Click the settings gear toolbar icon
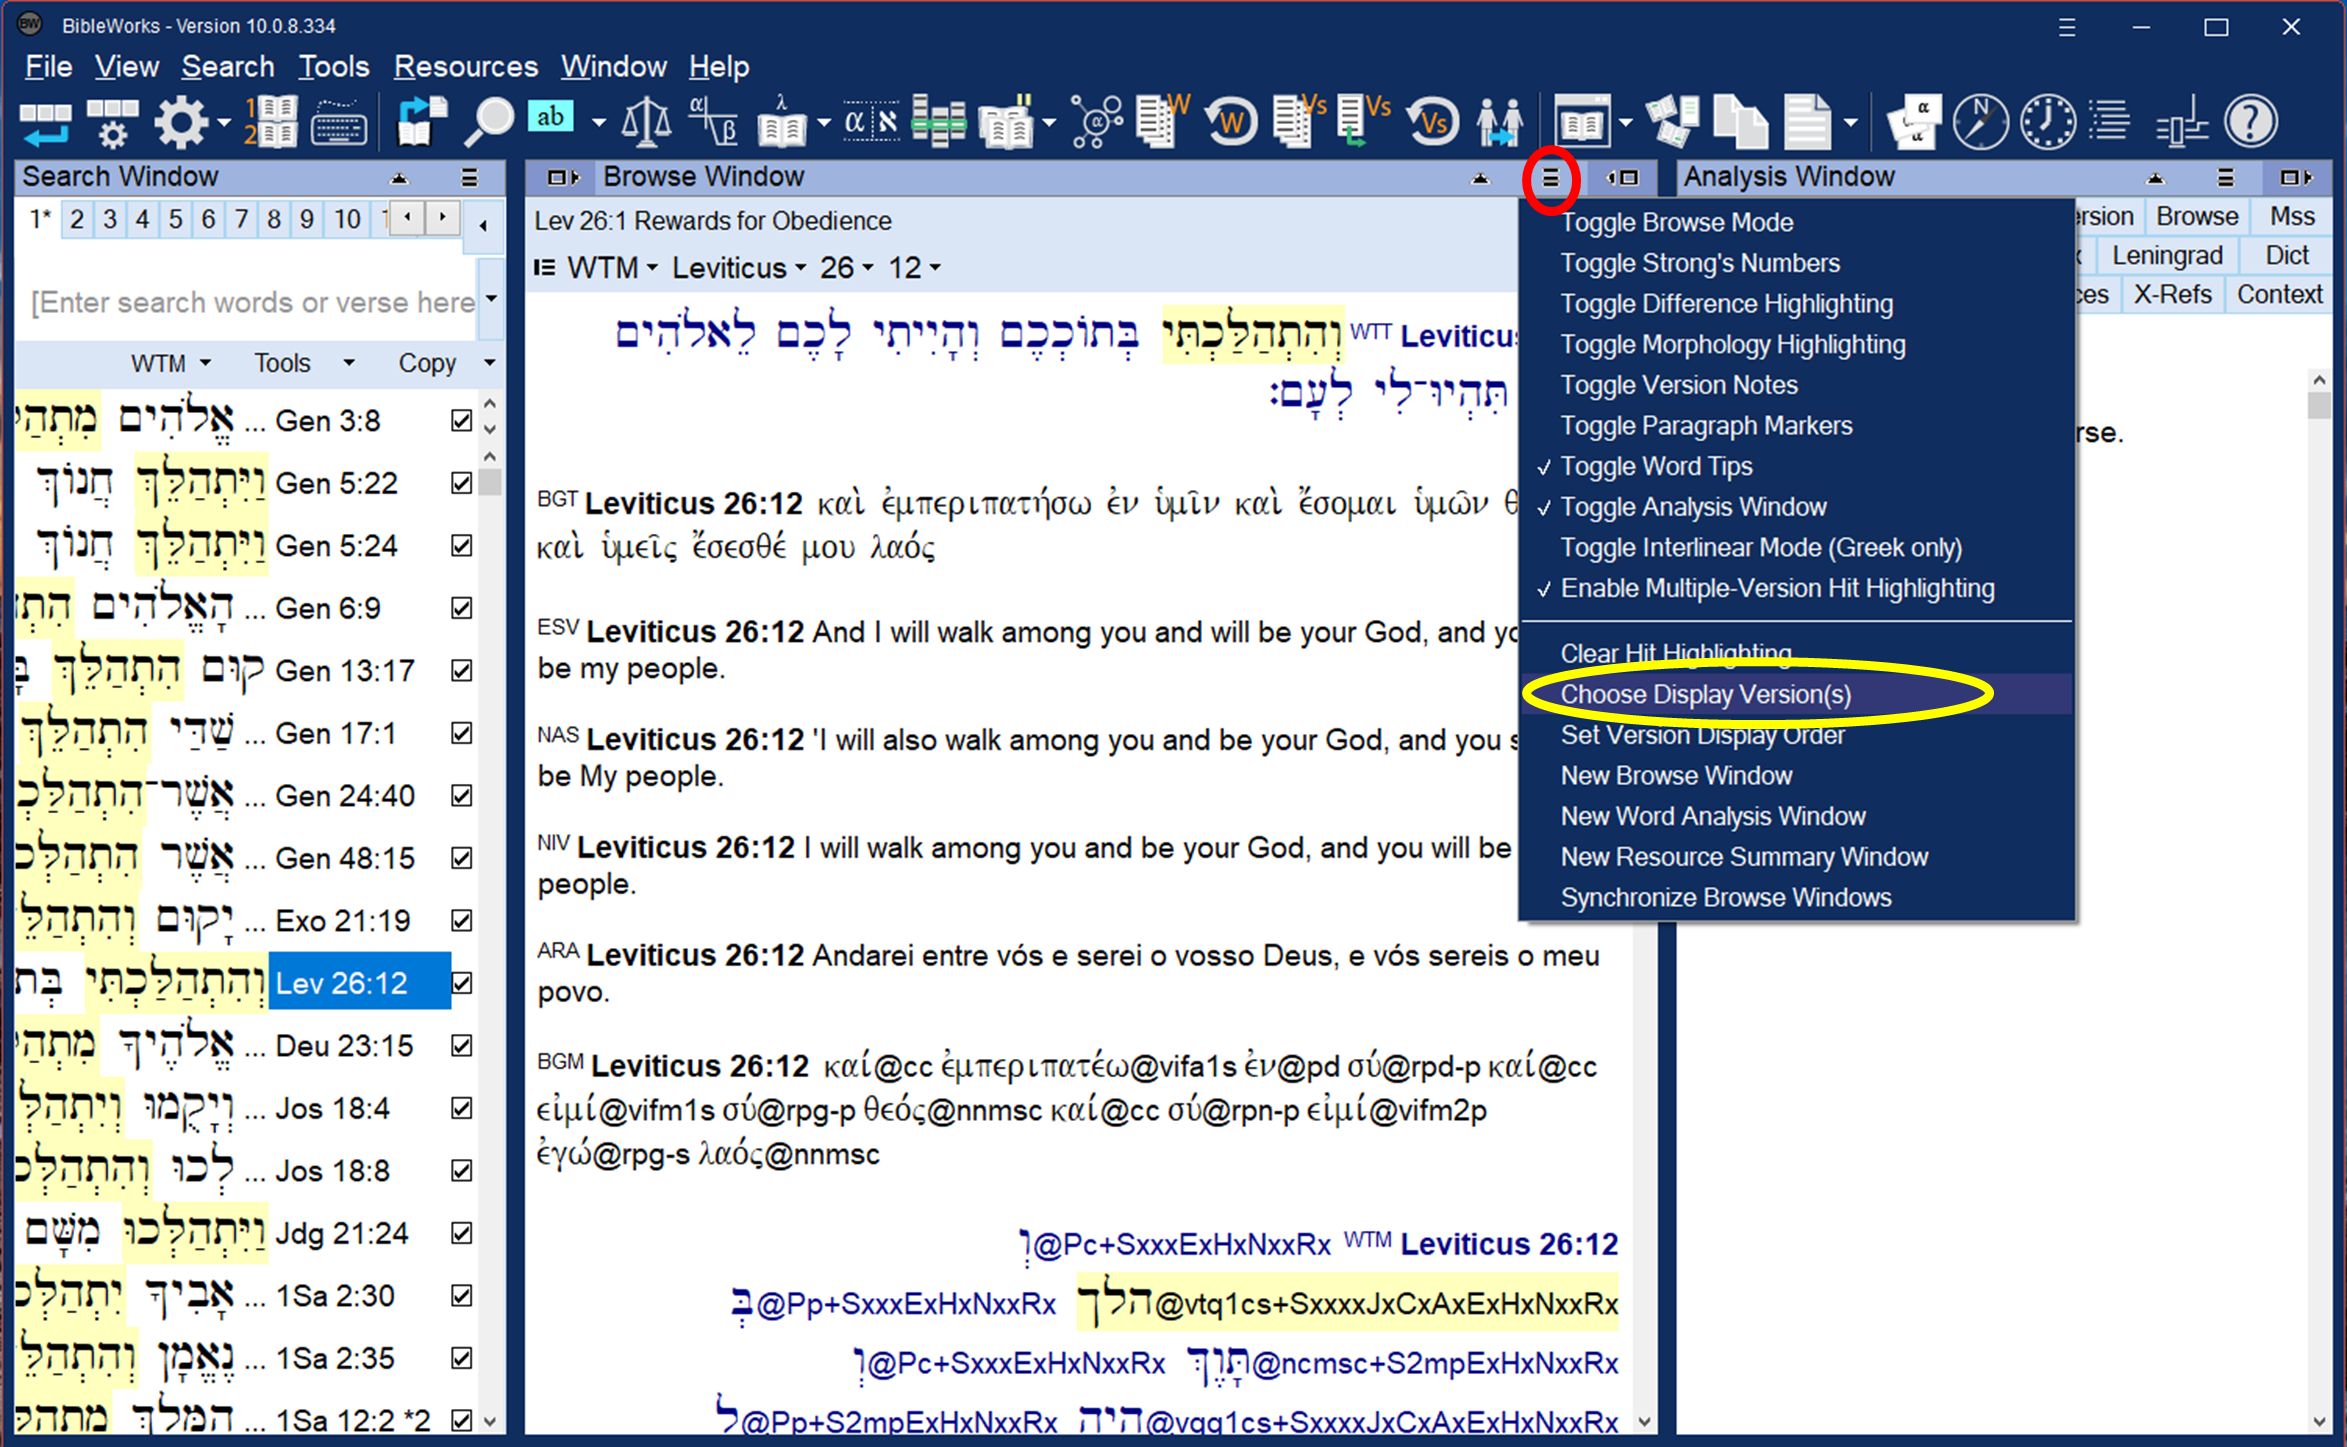 click(181, 122)
